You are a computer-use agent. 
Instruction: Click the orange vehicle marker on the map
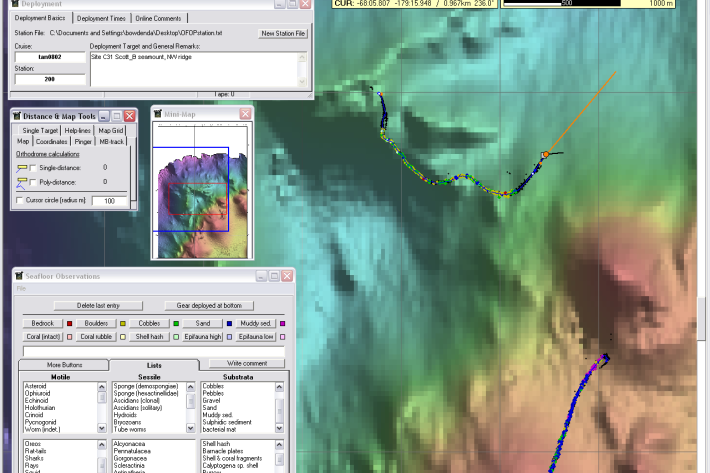pyautogui.click(x=545, y=155)
